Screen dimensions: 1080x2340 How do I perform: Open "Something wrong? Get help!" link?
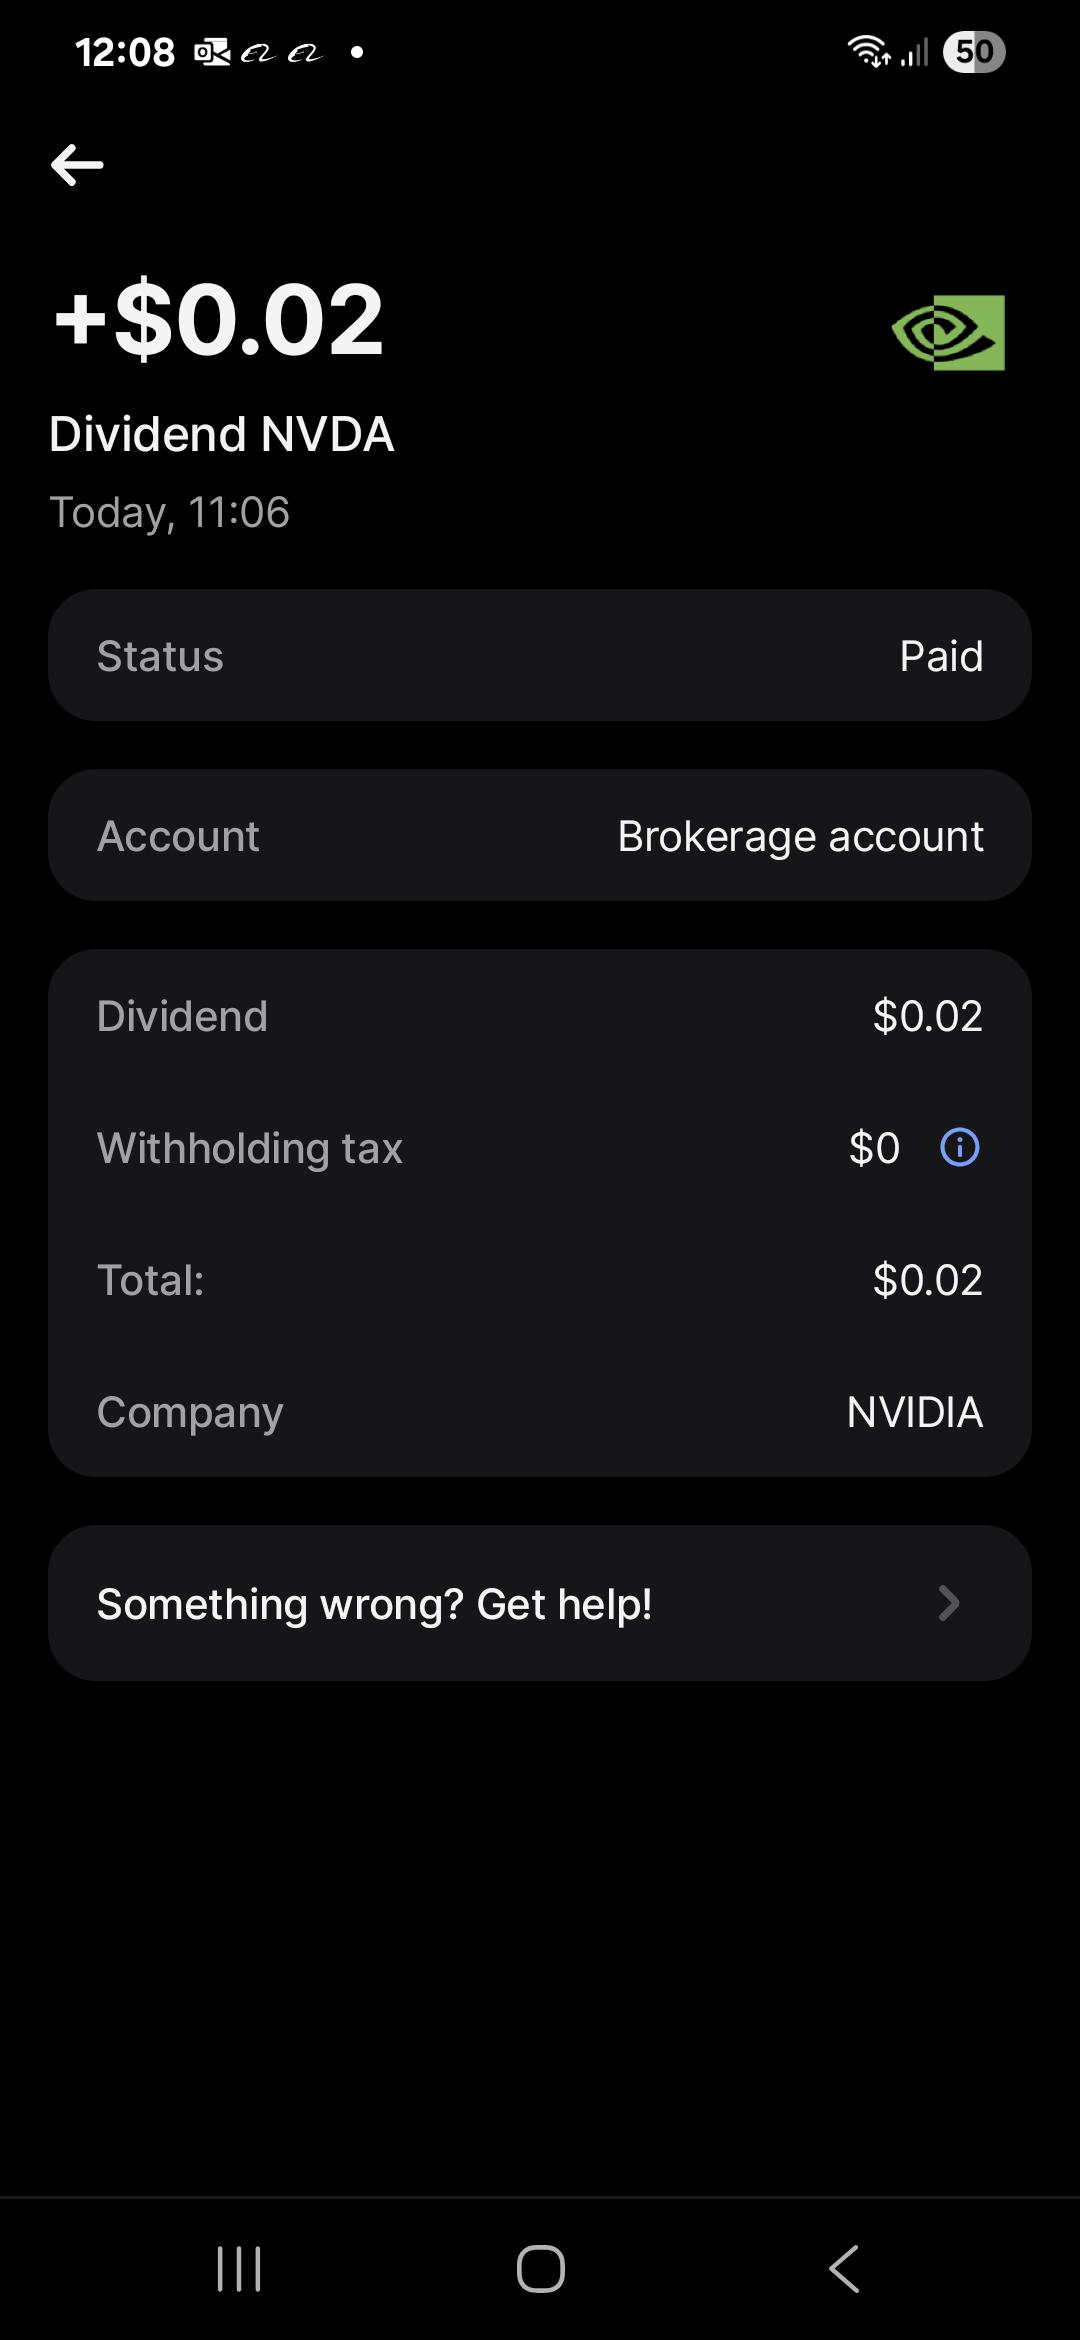coord(374,1603)
